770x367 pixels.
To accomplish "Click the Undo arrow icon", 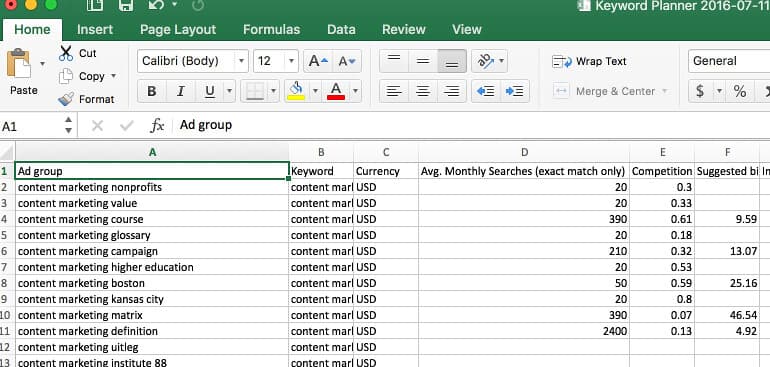I will click(156, 6).
